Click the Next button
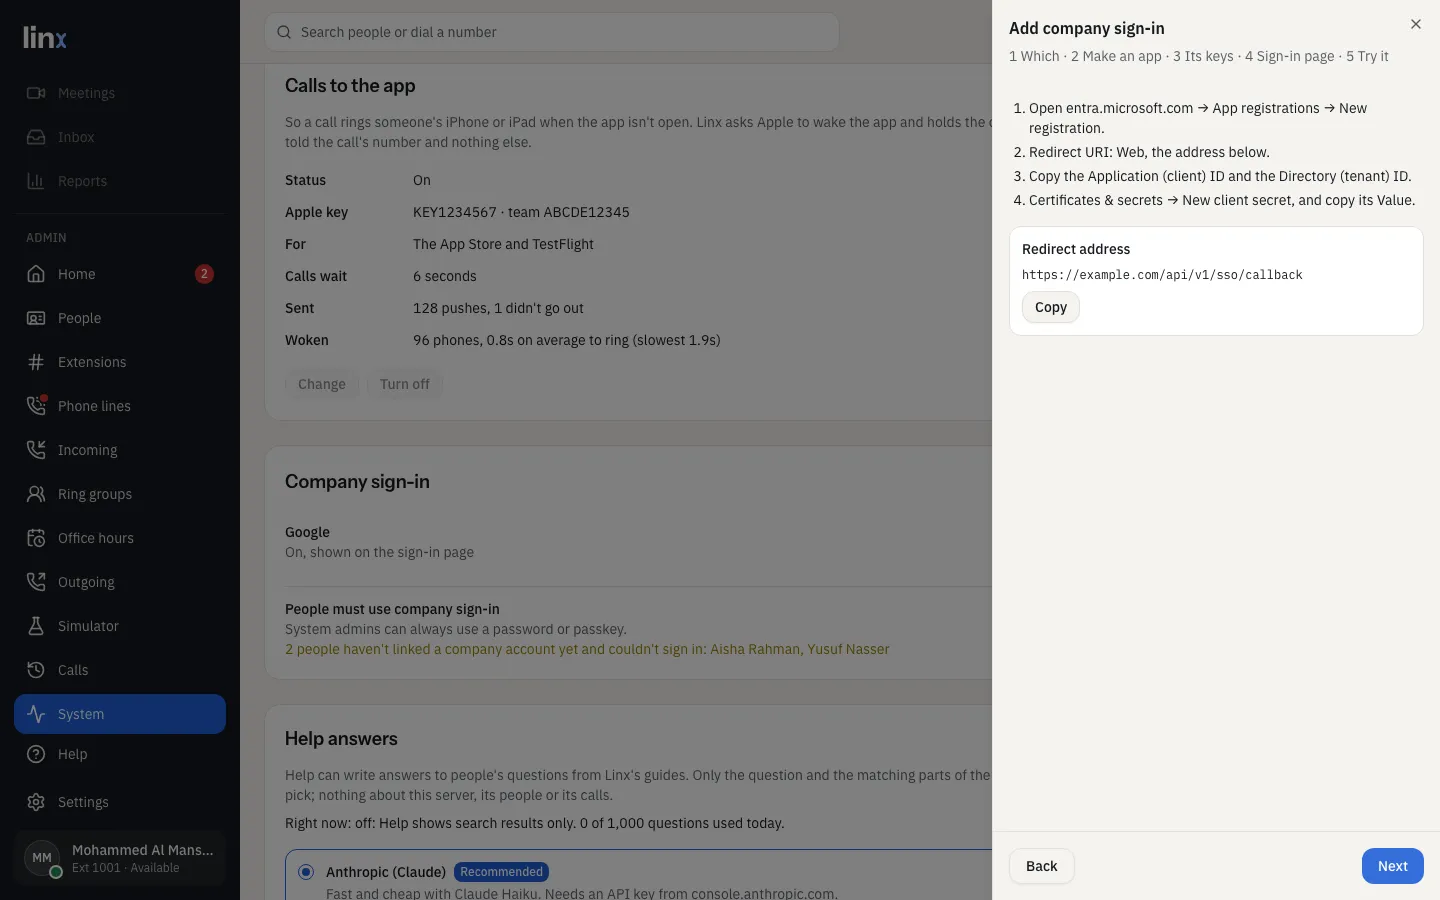The height and width of the screenshot is (900, 1440). coord(1393,866)
